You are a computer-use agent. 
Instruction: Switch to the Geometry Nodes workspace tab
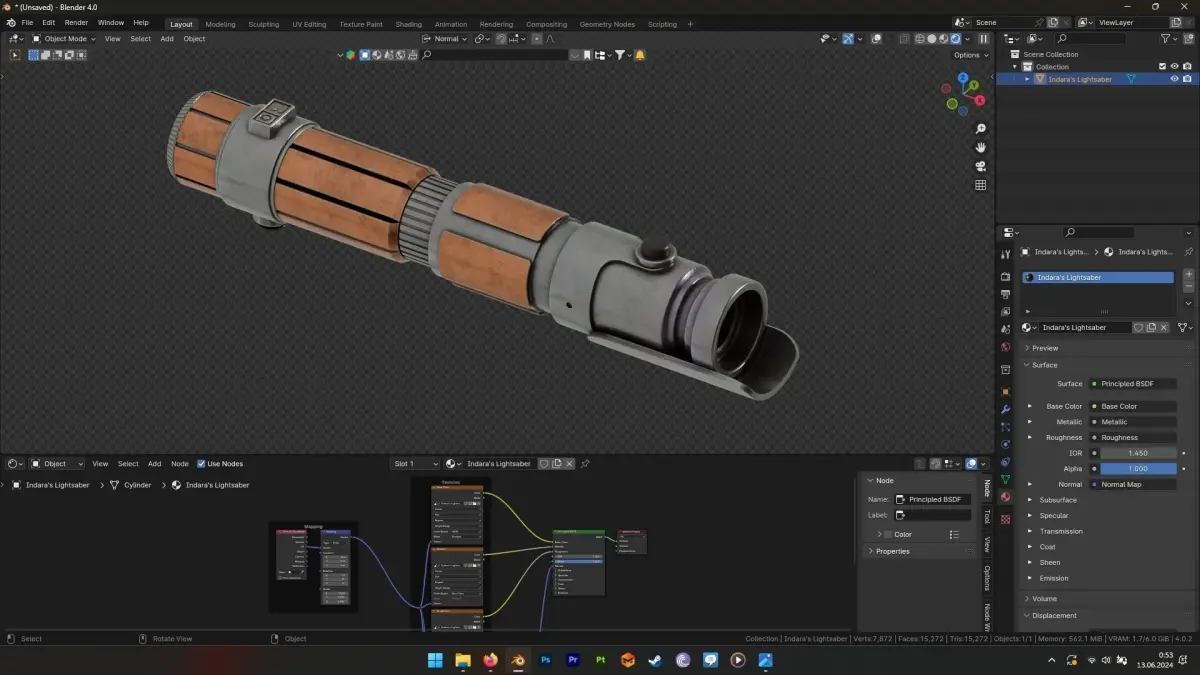point(607,24)
